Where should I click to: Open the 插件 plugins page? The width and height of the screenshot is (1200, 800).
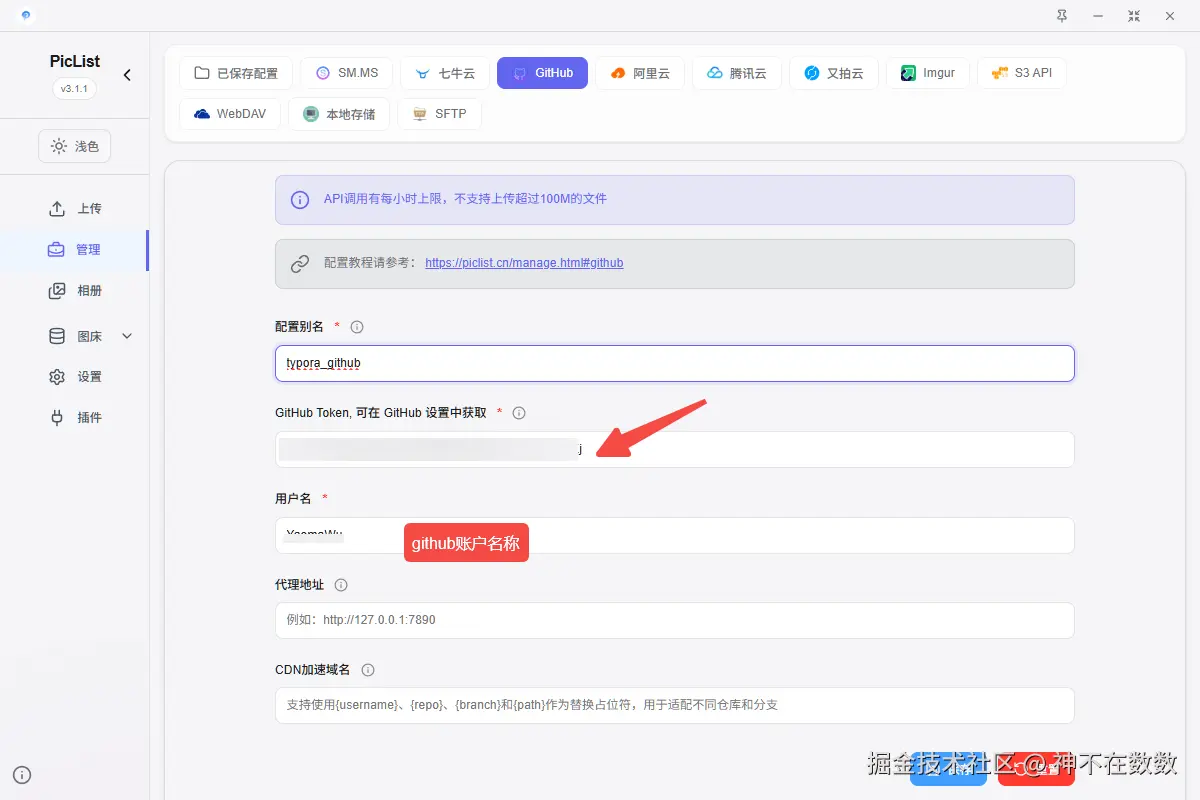pos(75,418)
